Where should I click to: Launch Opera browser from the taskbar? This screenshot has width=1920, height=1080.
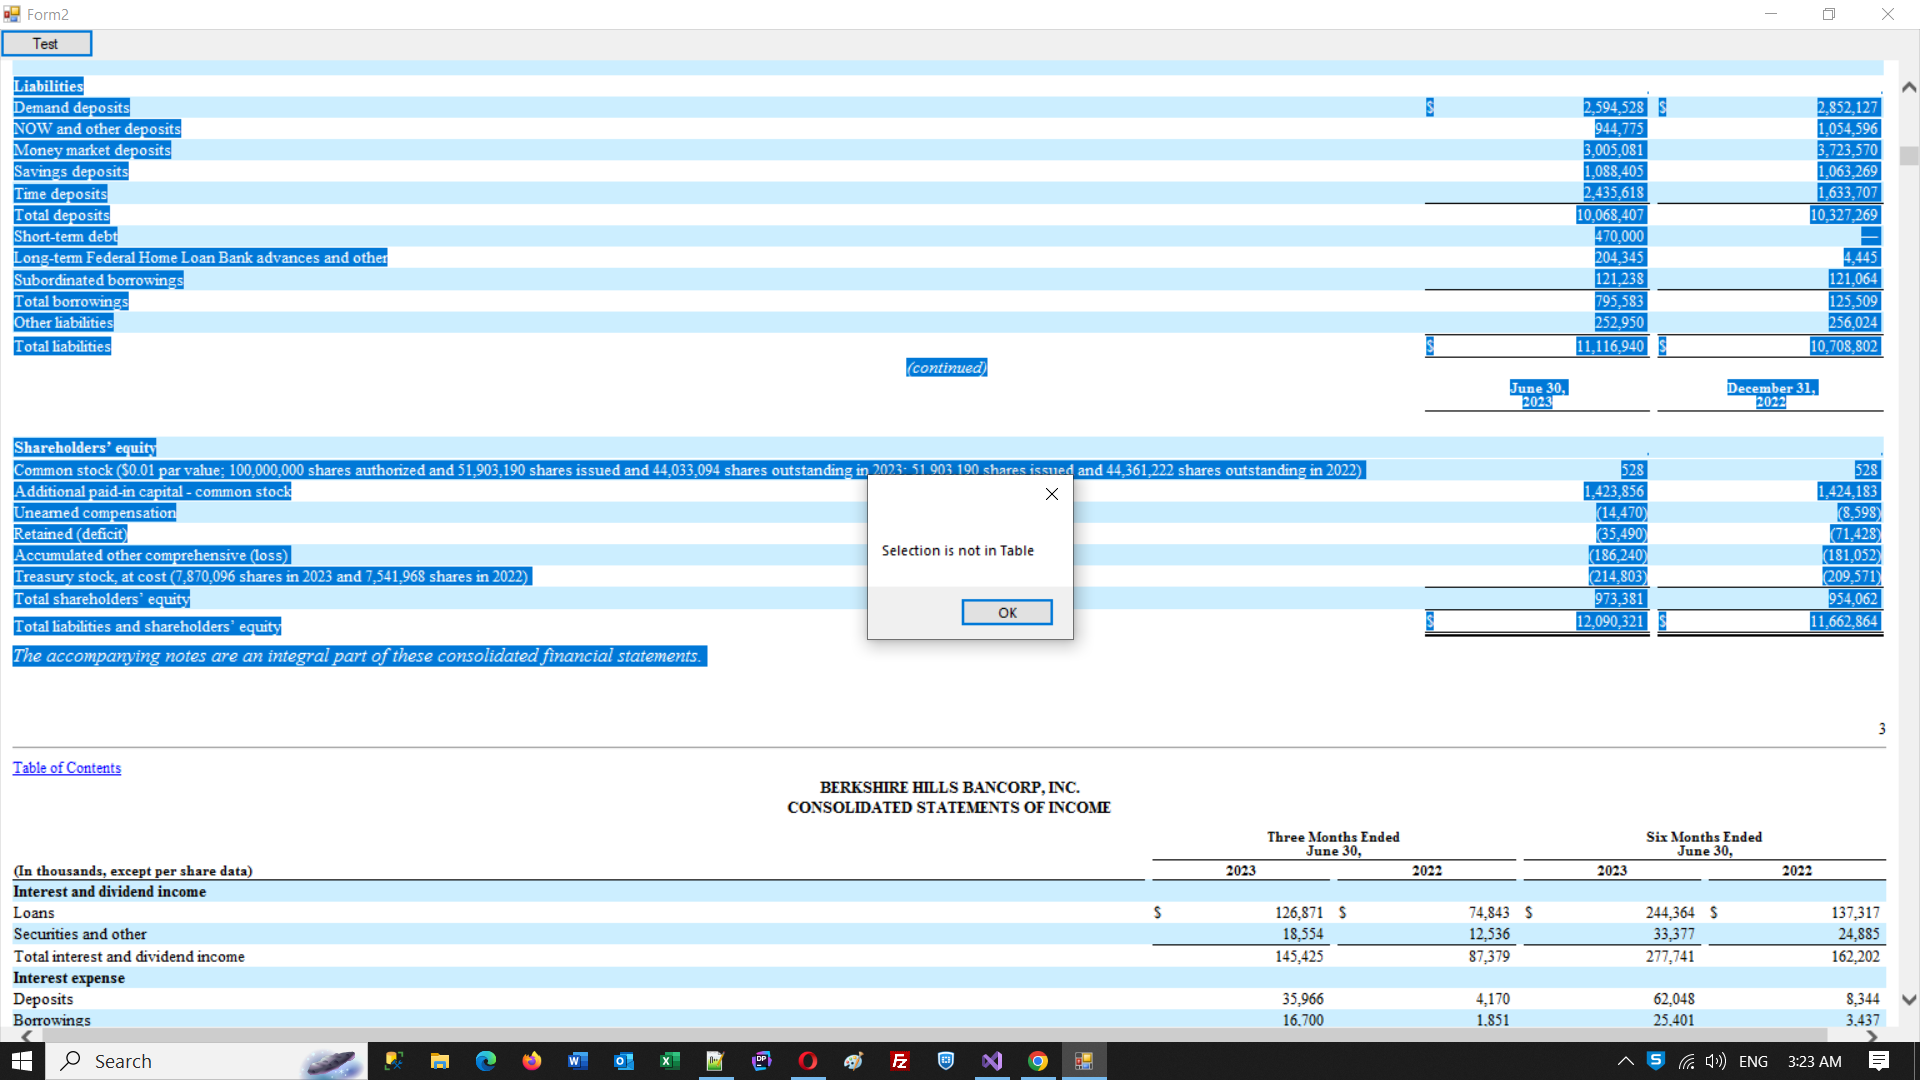[x=807, y=1061]
